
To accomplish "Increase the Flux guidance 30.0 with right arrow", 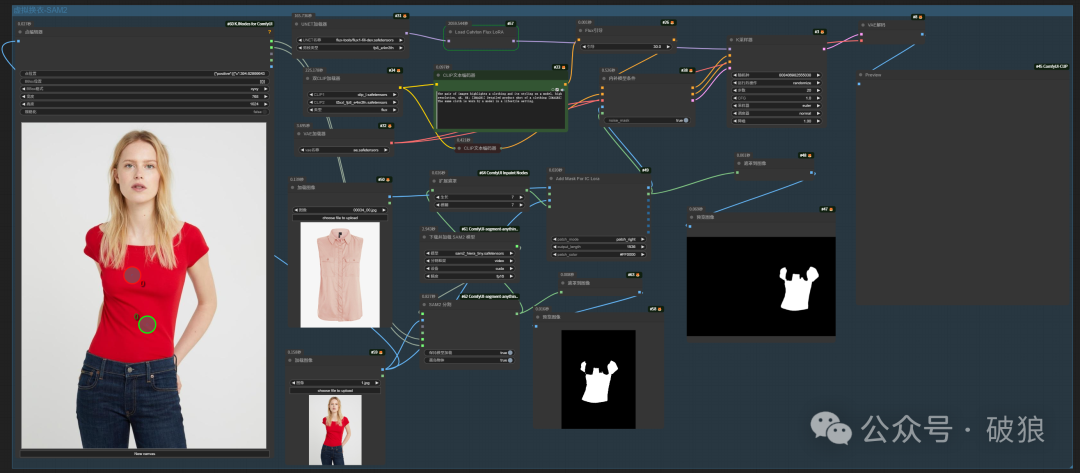I will [x=667, y=47].
